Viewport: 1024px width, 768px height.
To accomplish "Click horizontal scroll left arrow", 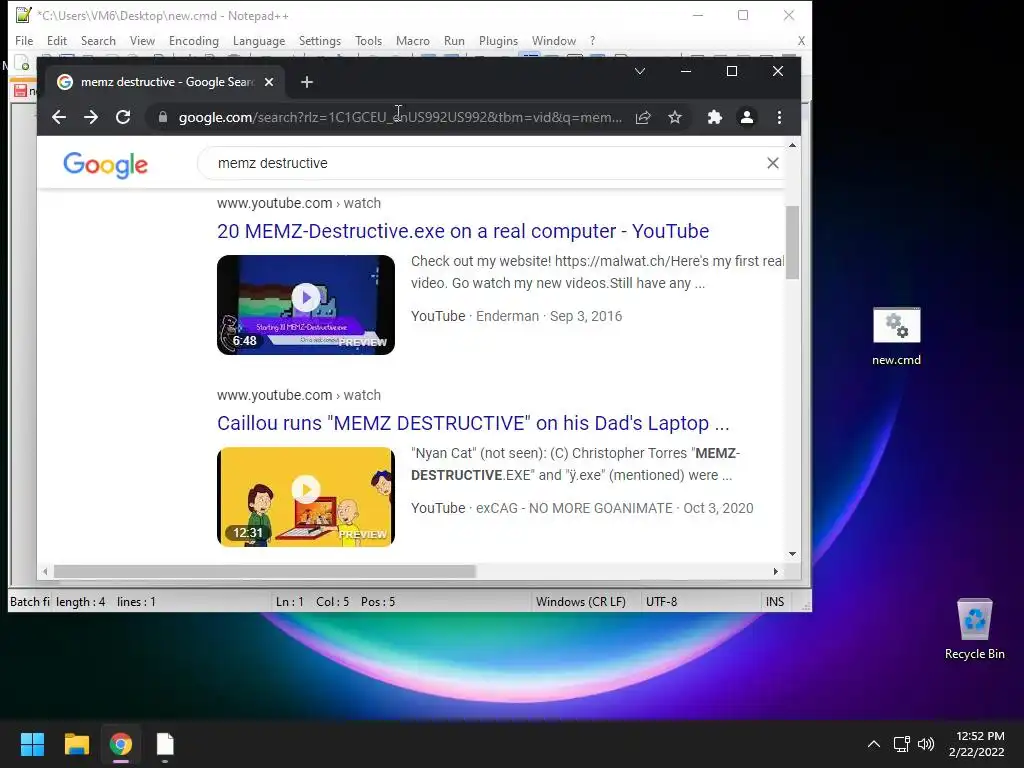I will [x=44, y=571].
